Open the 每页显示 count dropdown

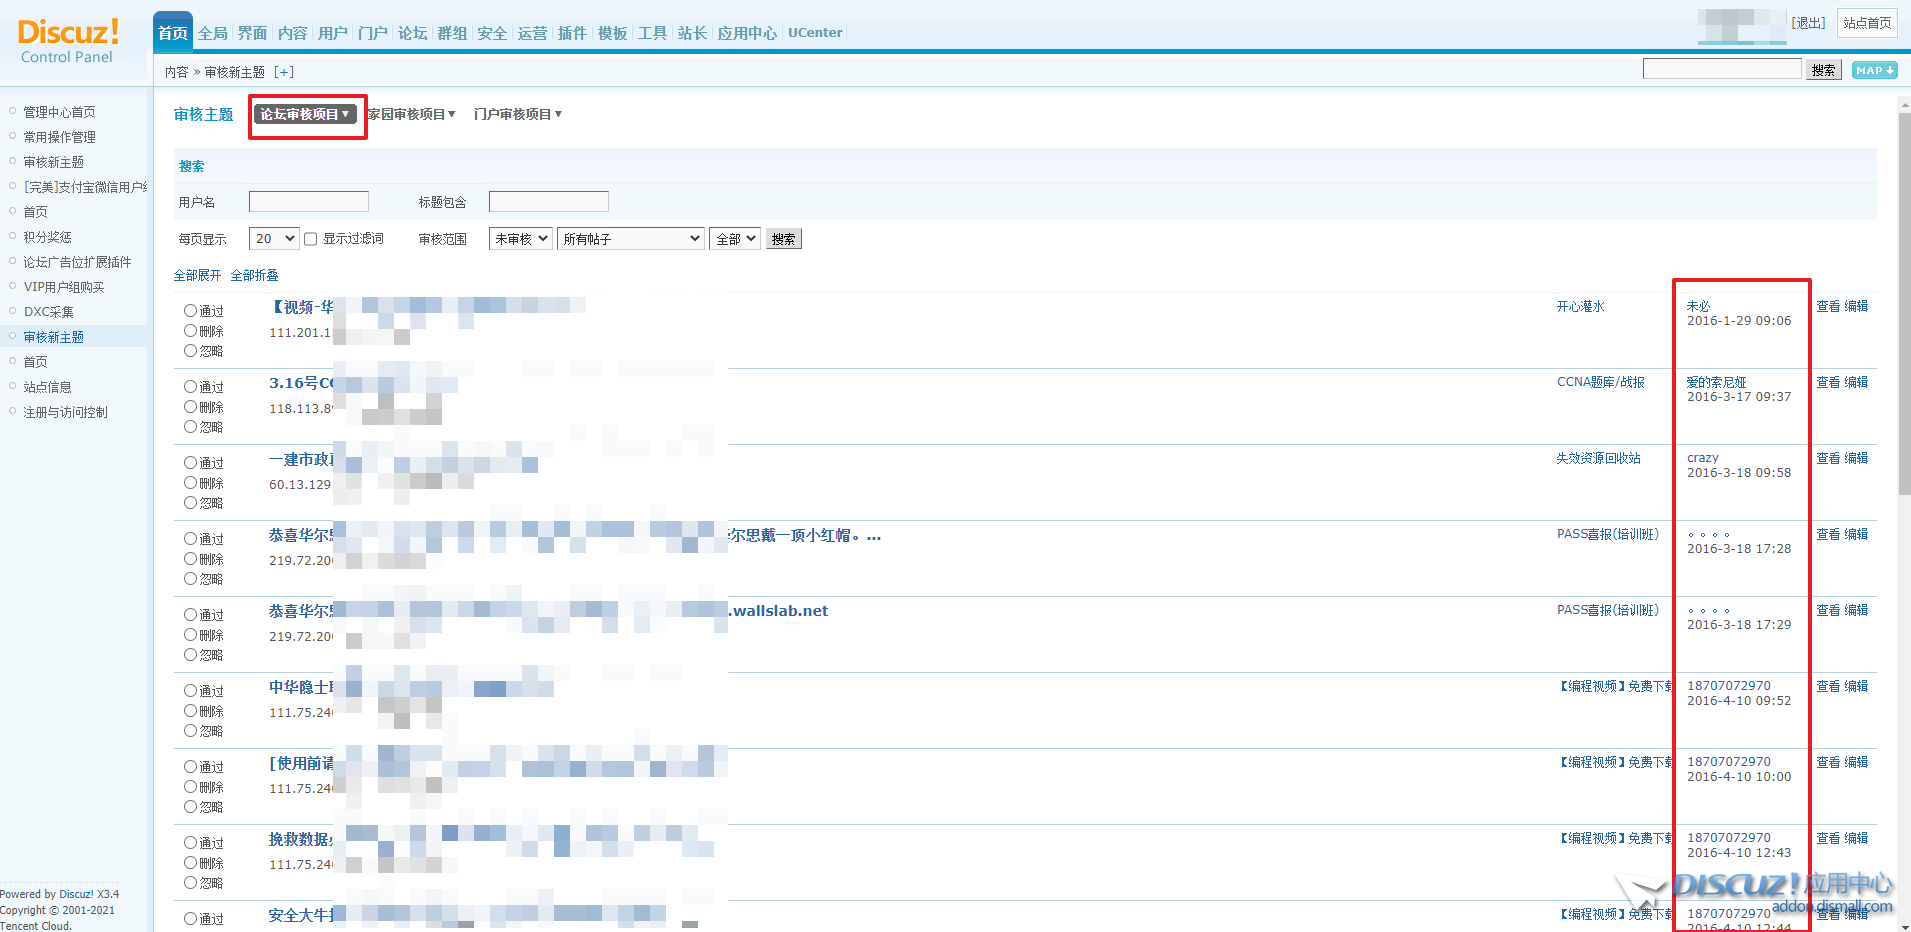274,239
